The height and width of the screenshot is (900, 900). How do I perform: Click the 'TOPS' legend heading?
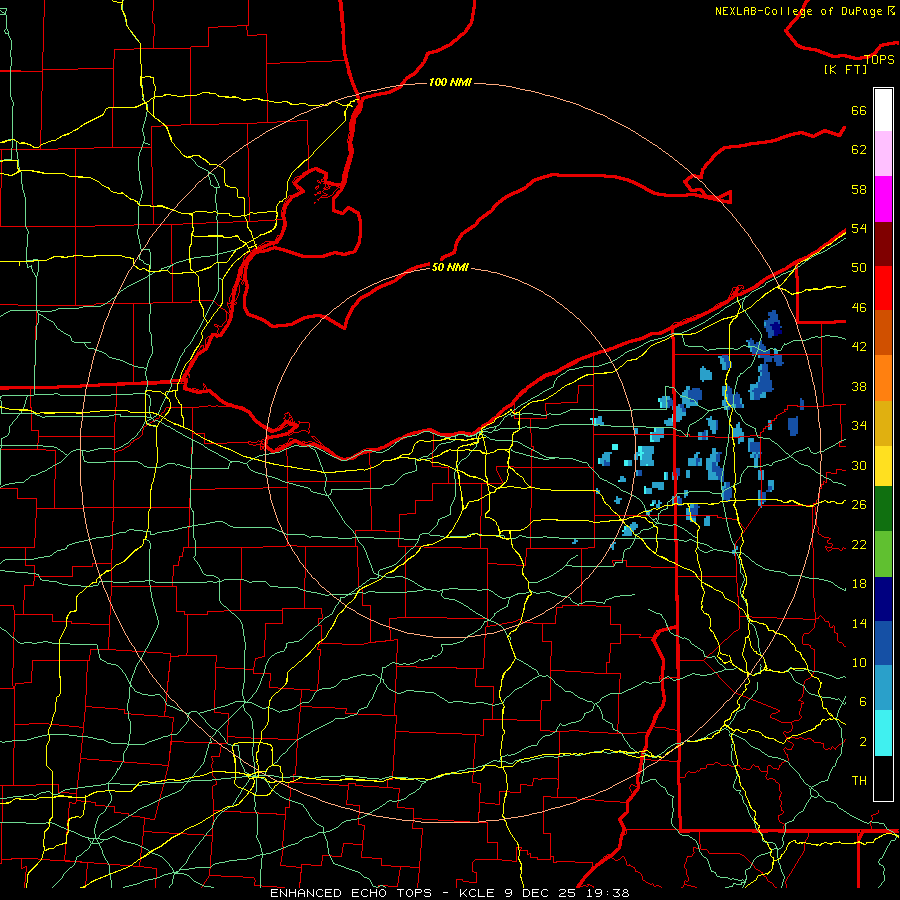[x=879, y=59]
